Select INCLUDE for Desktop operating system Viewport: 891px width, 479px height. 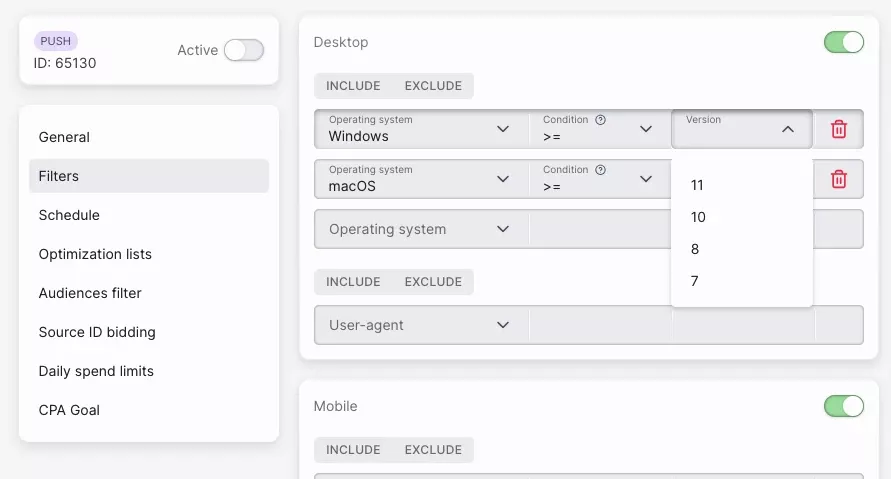click(353, 86)
